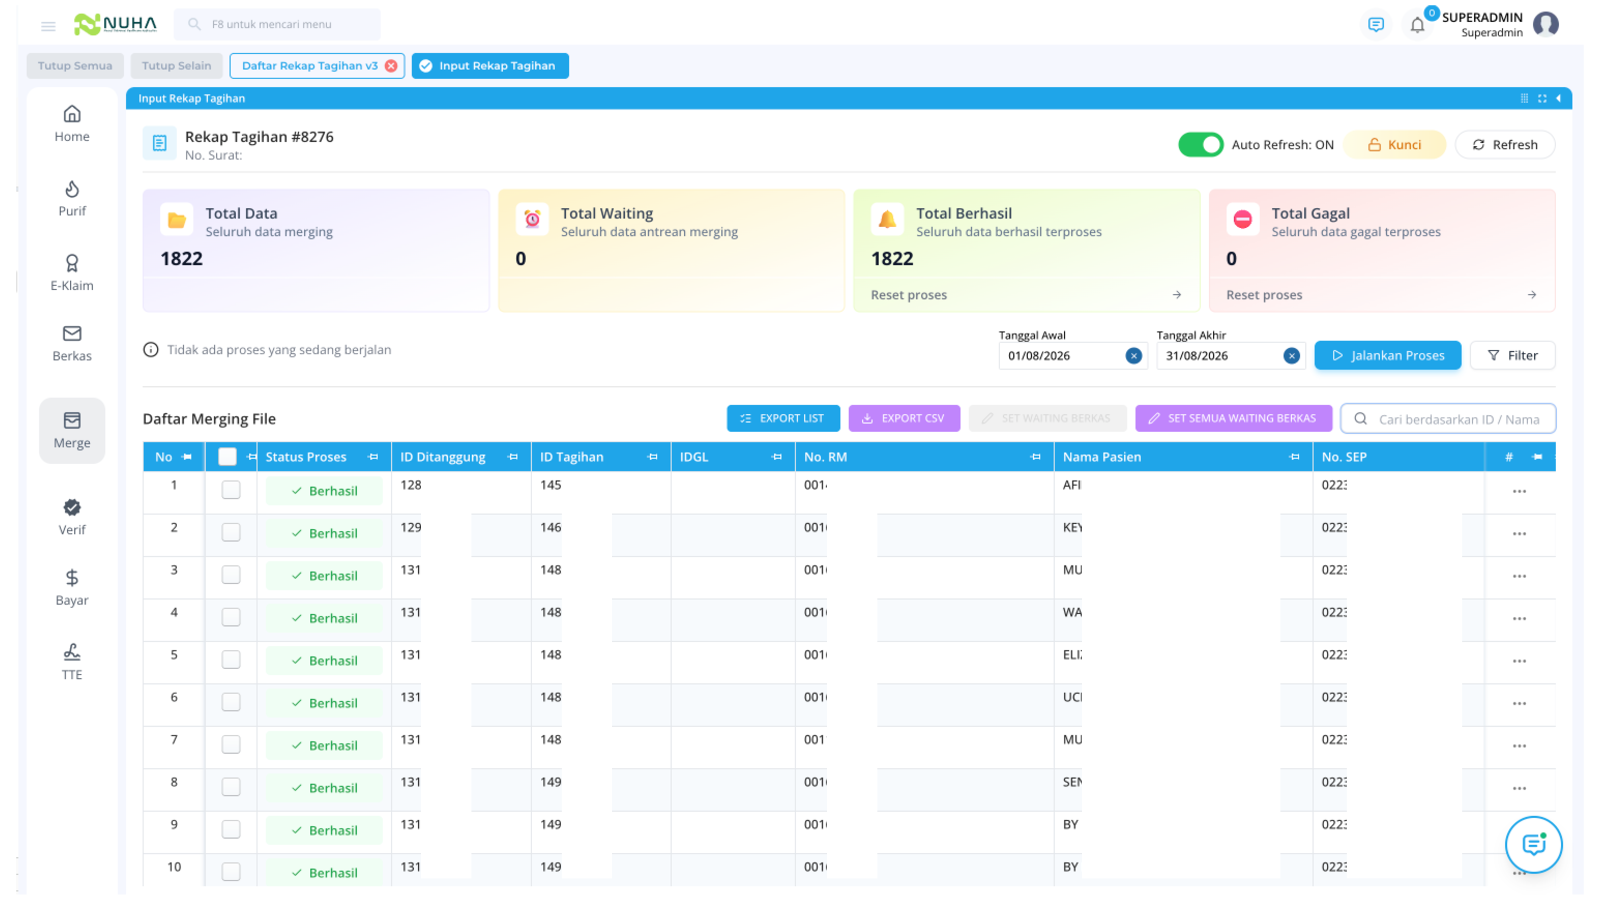Open Reset proses arrow under Total Berhasil
The width and height of the screenshot is (1600, 900).
(1177, 295)
